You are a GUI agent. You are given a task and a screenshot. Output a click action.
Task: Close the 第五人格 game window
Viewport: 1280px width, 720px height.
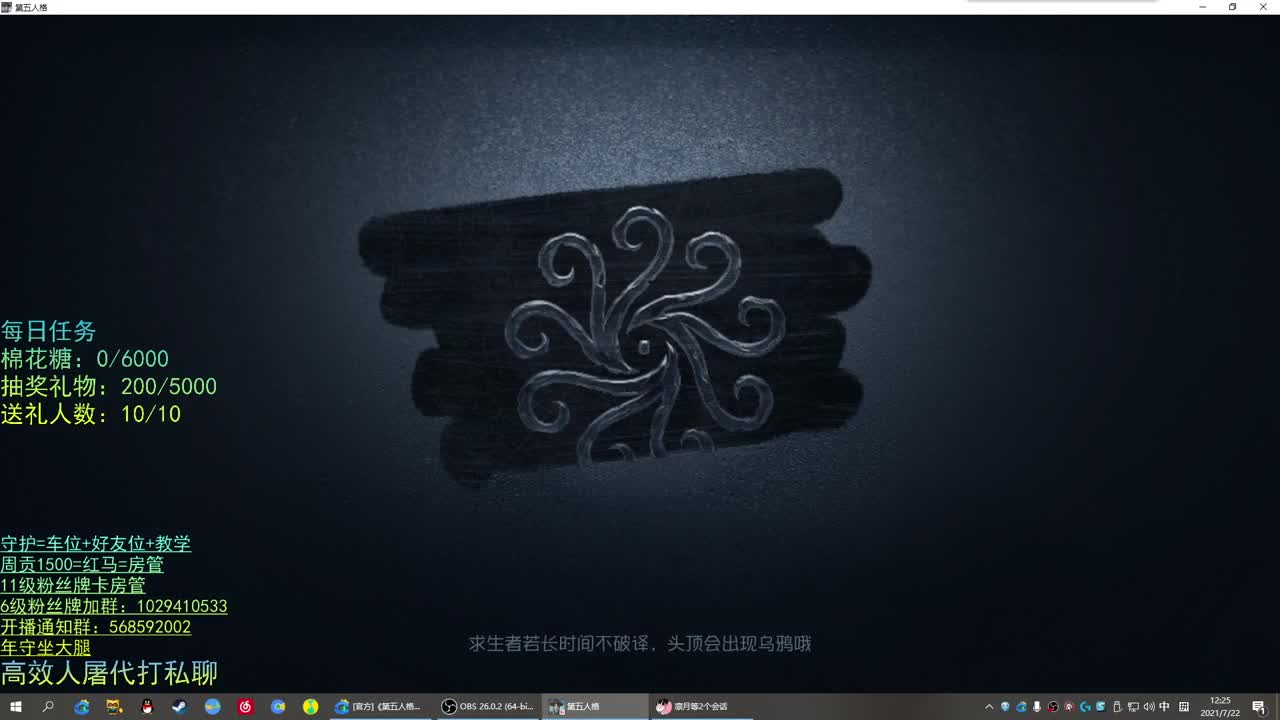(x=1263, y=7)
